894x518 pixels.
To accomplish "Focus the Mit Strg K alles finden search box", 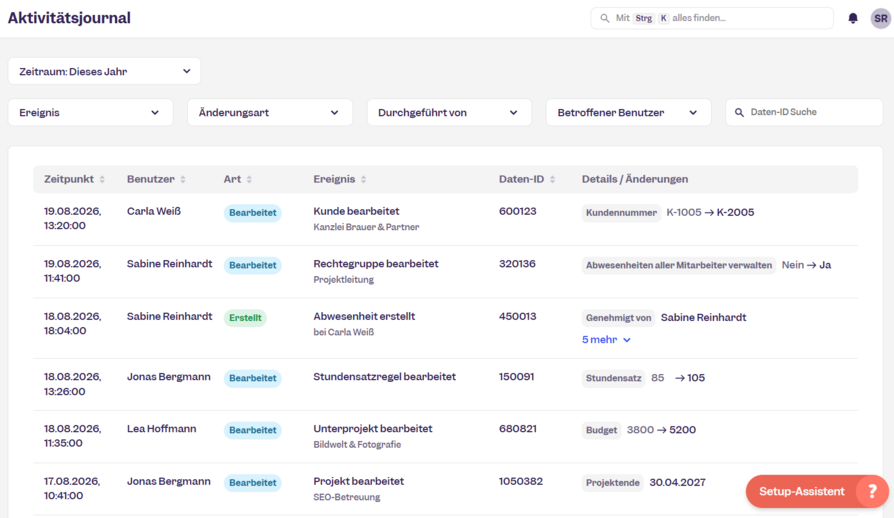I will [712, 18].
